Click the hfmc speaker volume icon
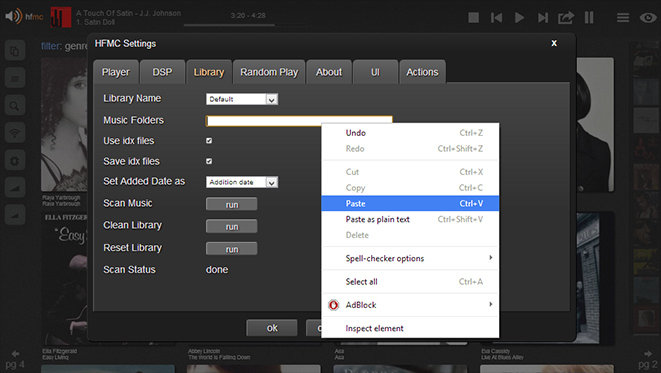This screenshot has width=661, height=373. point(13,16)
